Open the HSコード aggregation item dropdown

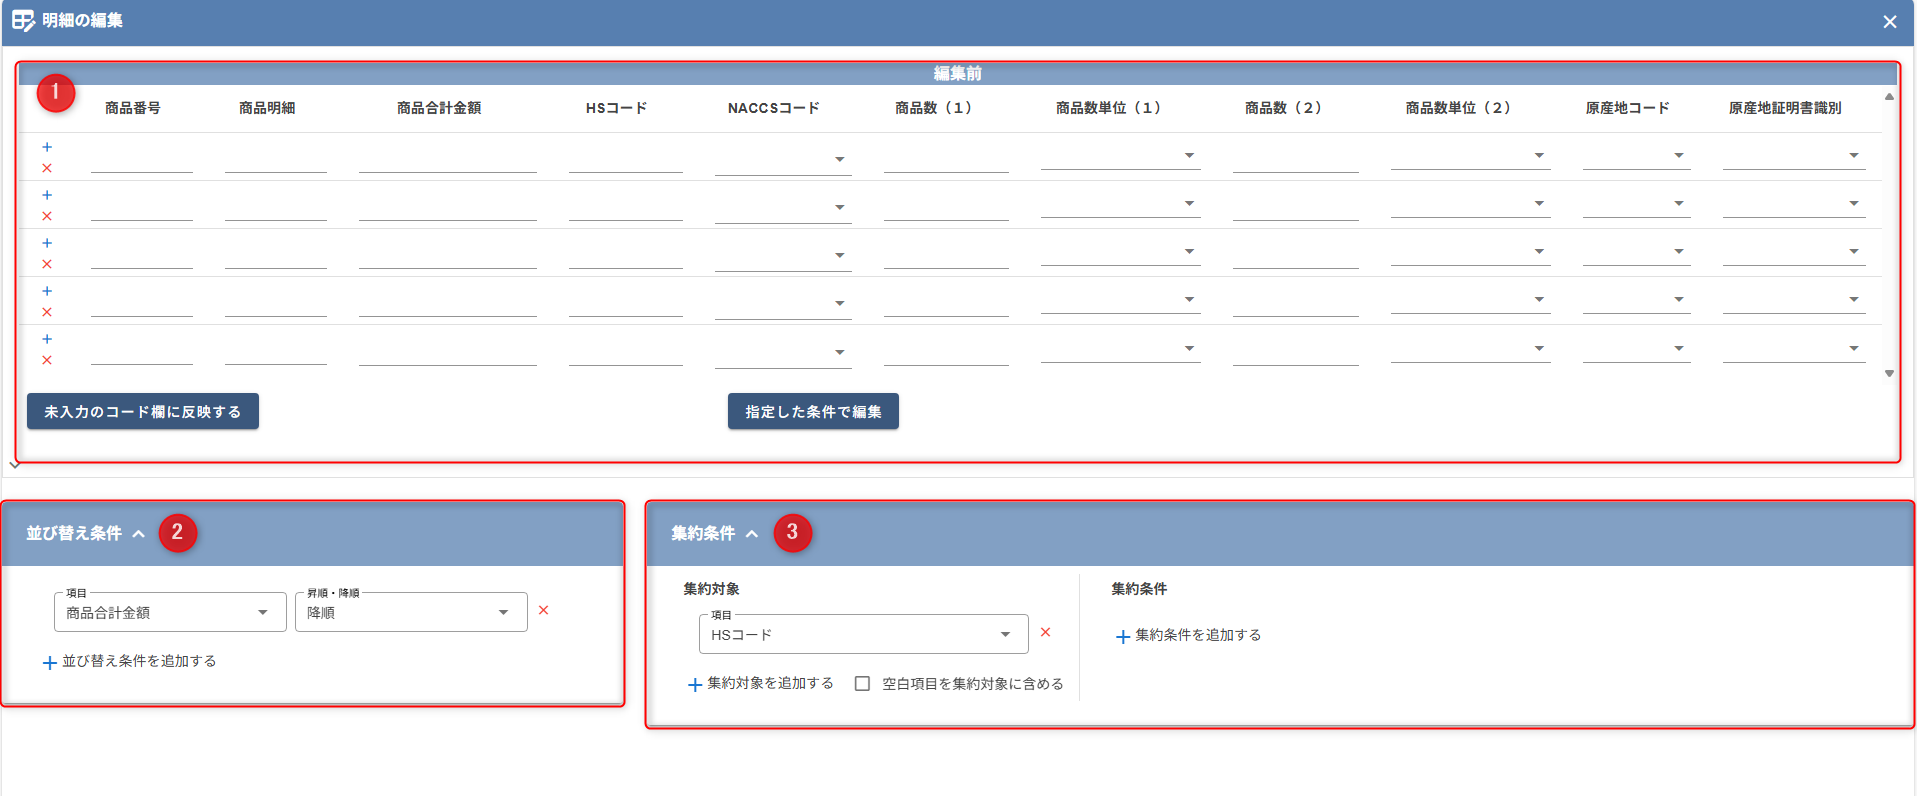pyautogui.click(x=862, y=634)
